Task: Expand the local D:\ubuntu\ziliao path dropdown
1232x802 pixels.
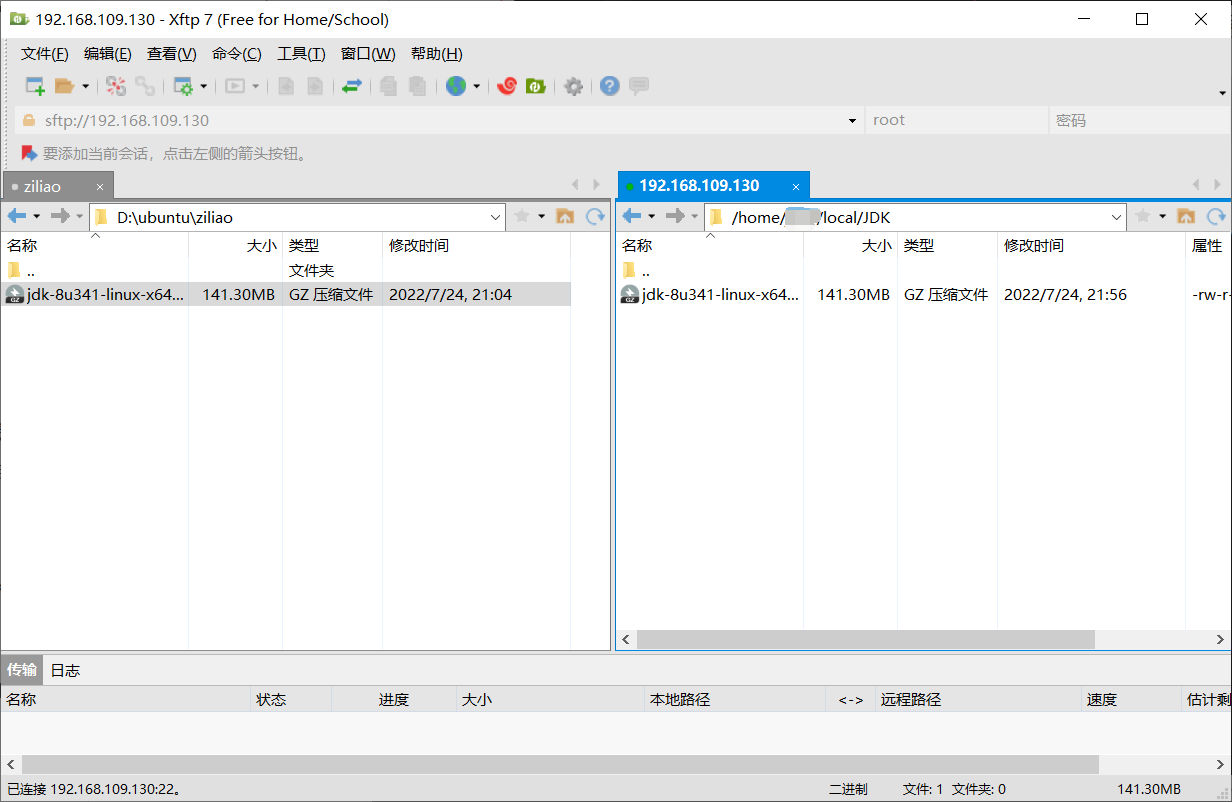Action: (497, 217)
